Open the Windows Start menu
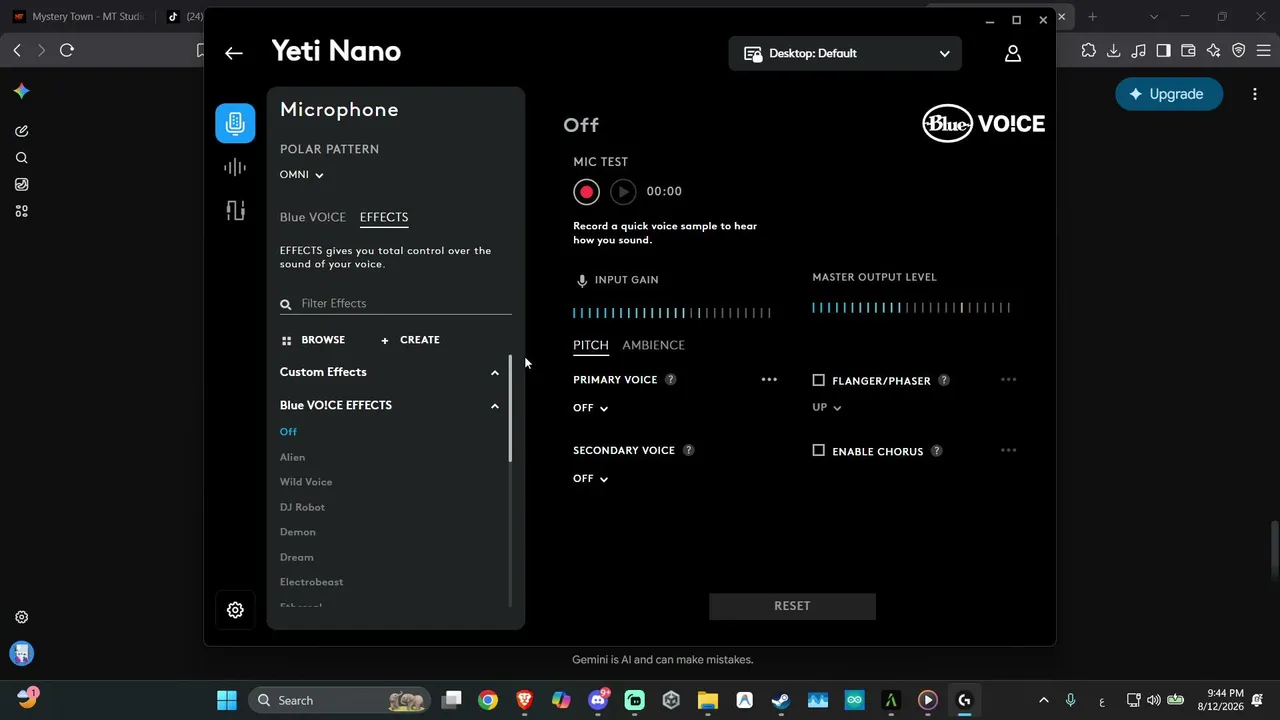The image size is (1280, 720). click(227, 700)
